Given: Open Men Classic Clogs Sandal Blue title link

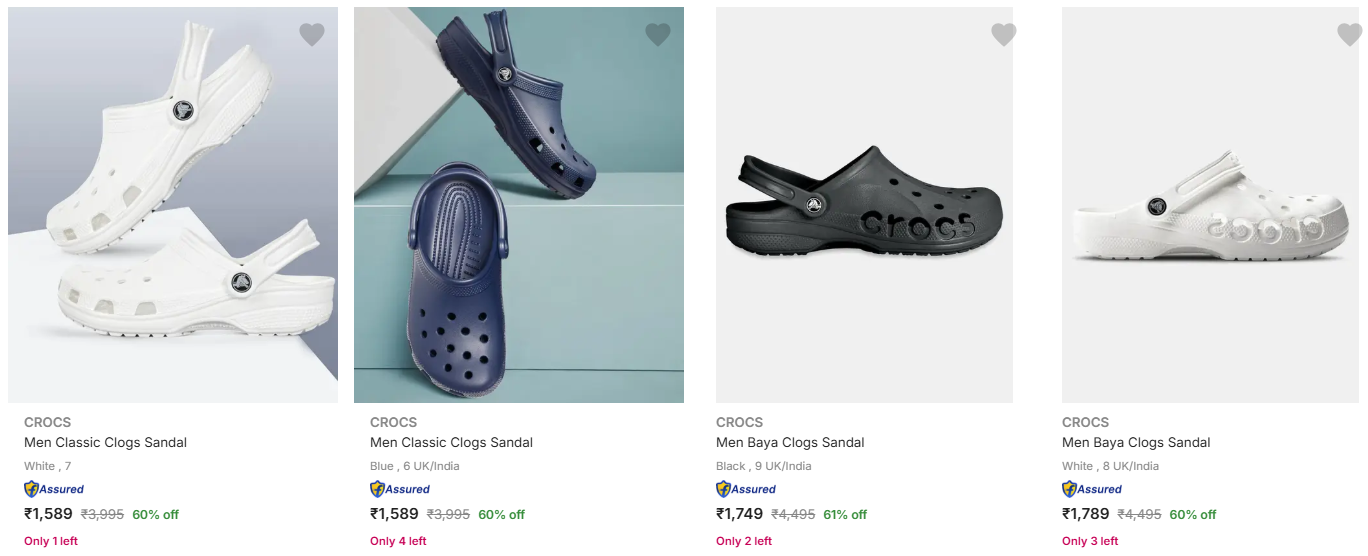Looking at the screenshot, I should 452,442.
